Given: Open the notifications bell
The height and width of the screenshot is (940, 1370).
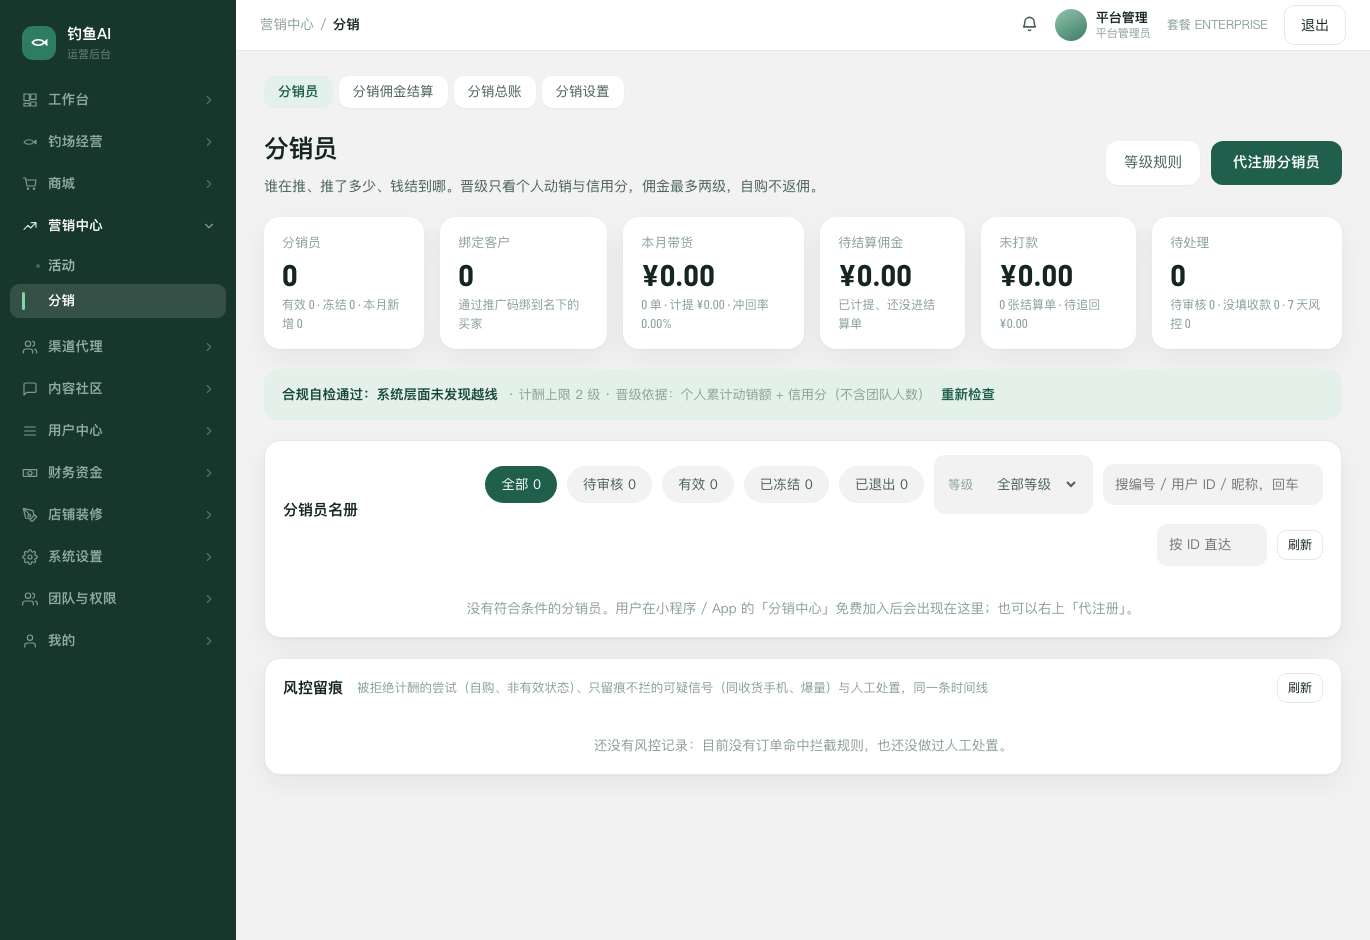Looking at the screenshot, I should [x=1029, y=24].
